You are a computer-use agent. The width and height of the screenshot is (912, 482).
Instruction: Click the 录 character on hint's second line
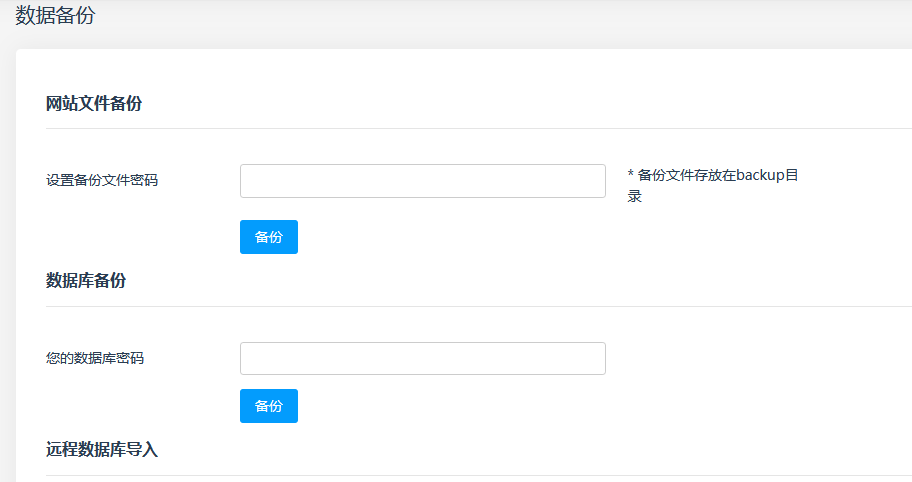coord(635,197)
